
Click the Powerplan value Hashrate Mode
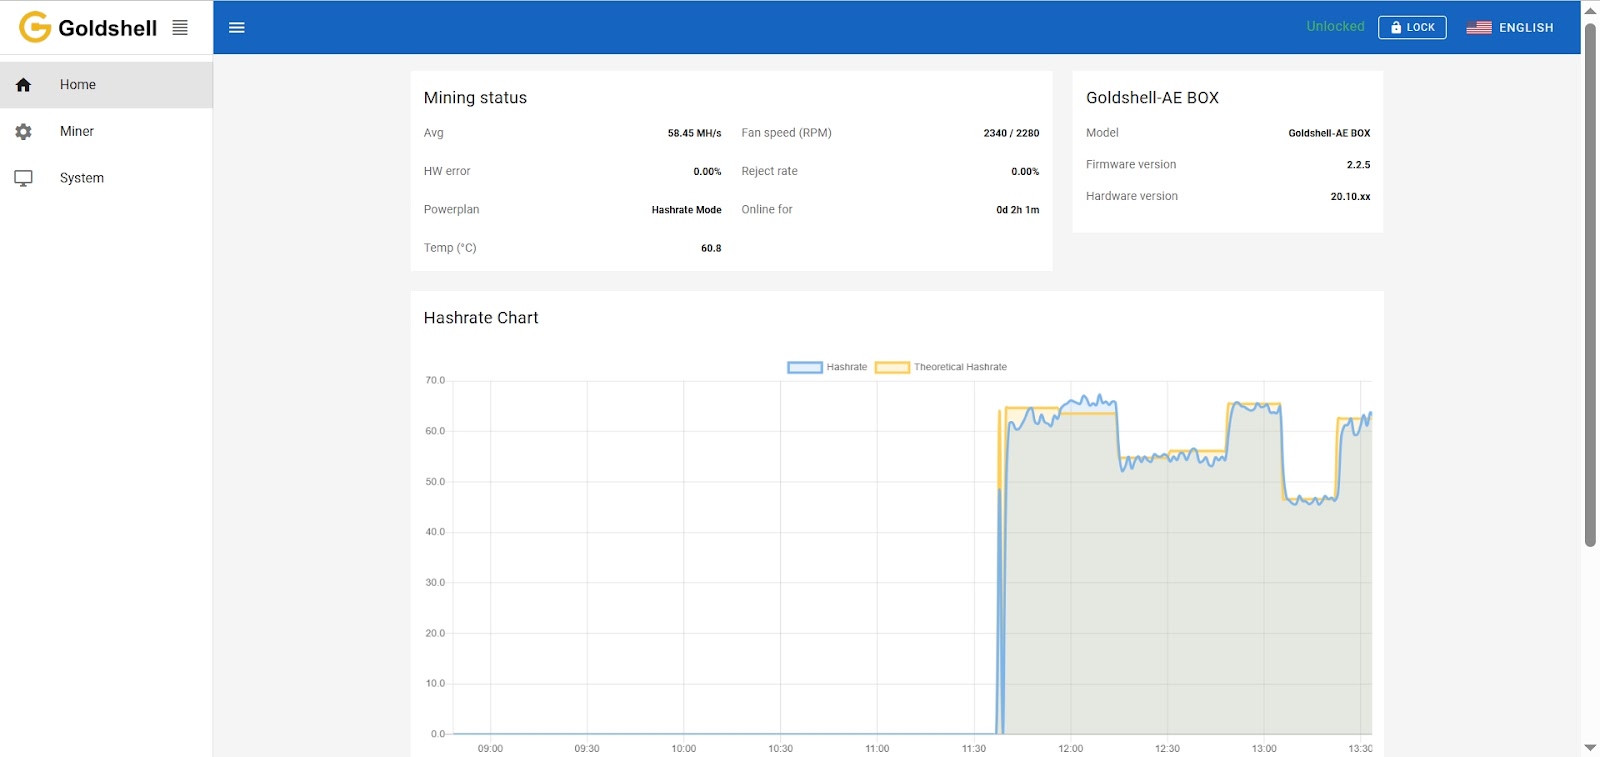[686, 210]
